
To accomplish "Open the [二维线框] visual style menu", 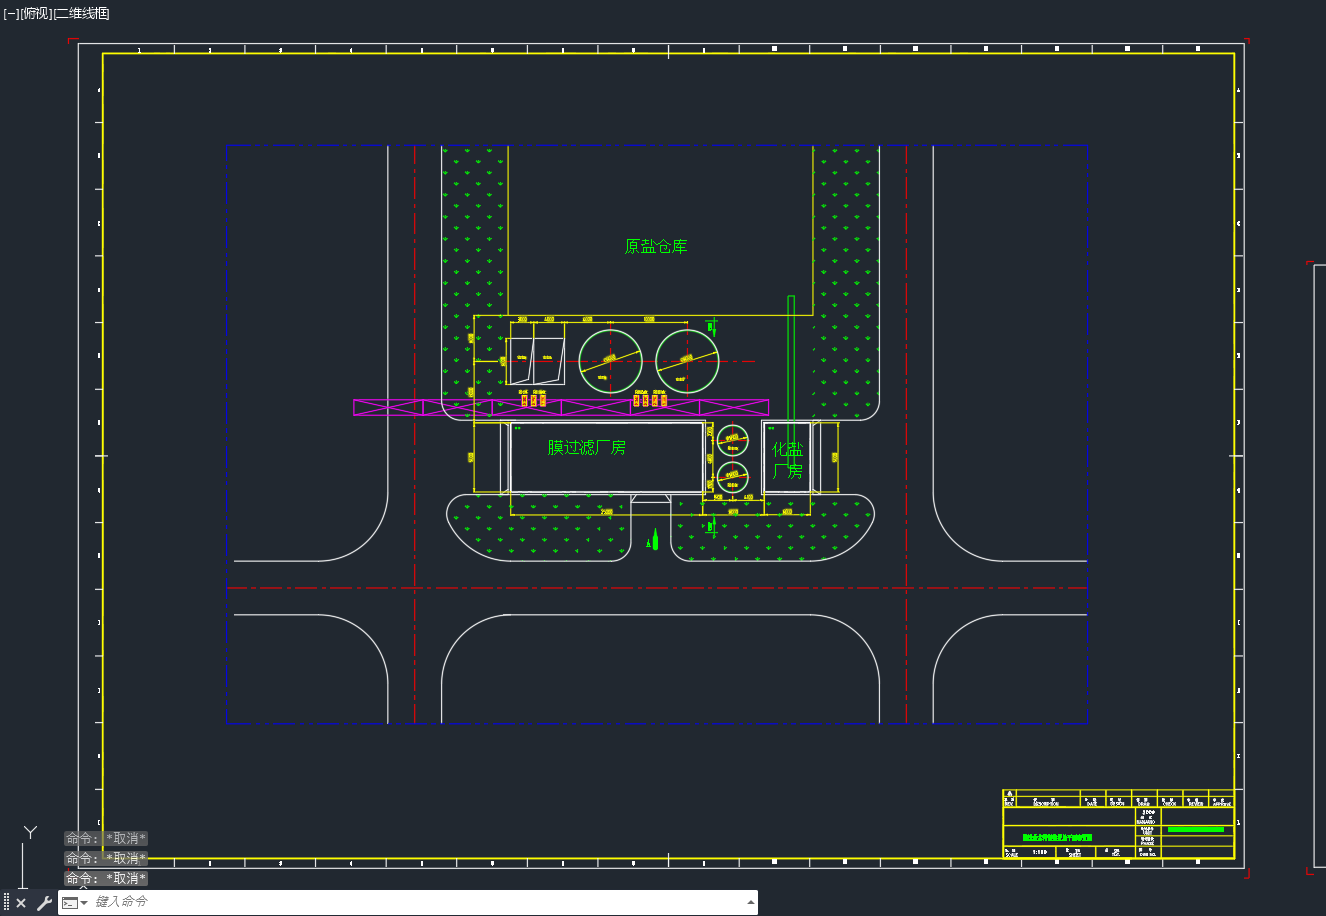I will tap(81, 13).
